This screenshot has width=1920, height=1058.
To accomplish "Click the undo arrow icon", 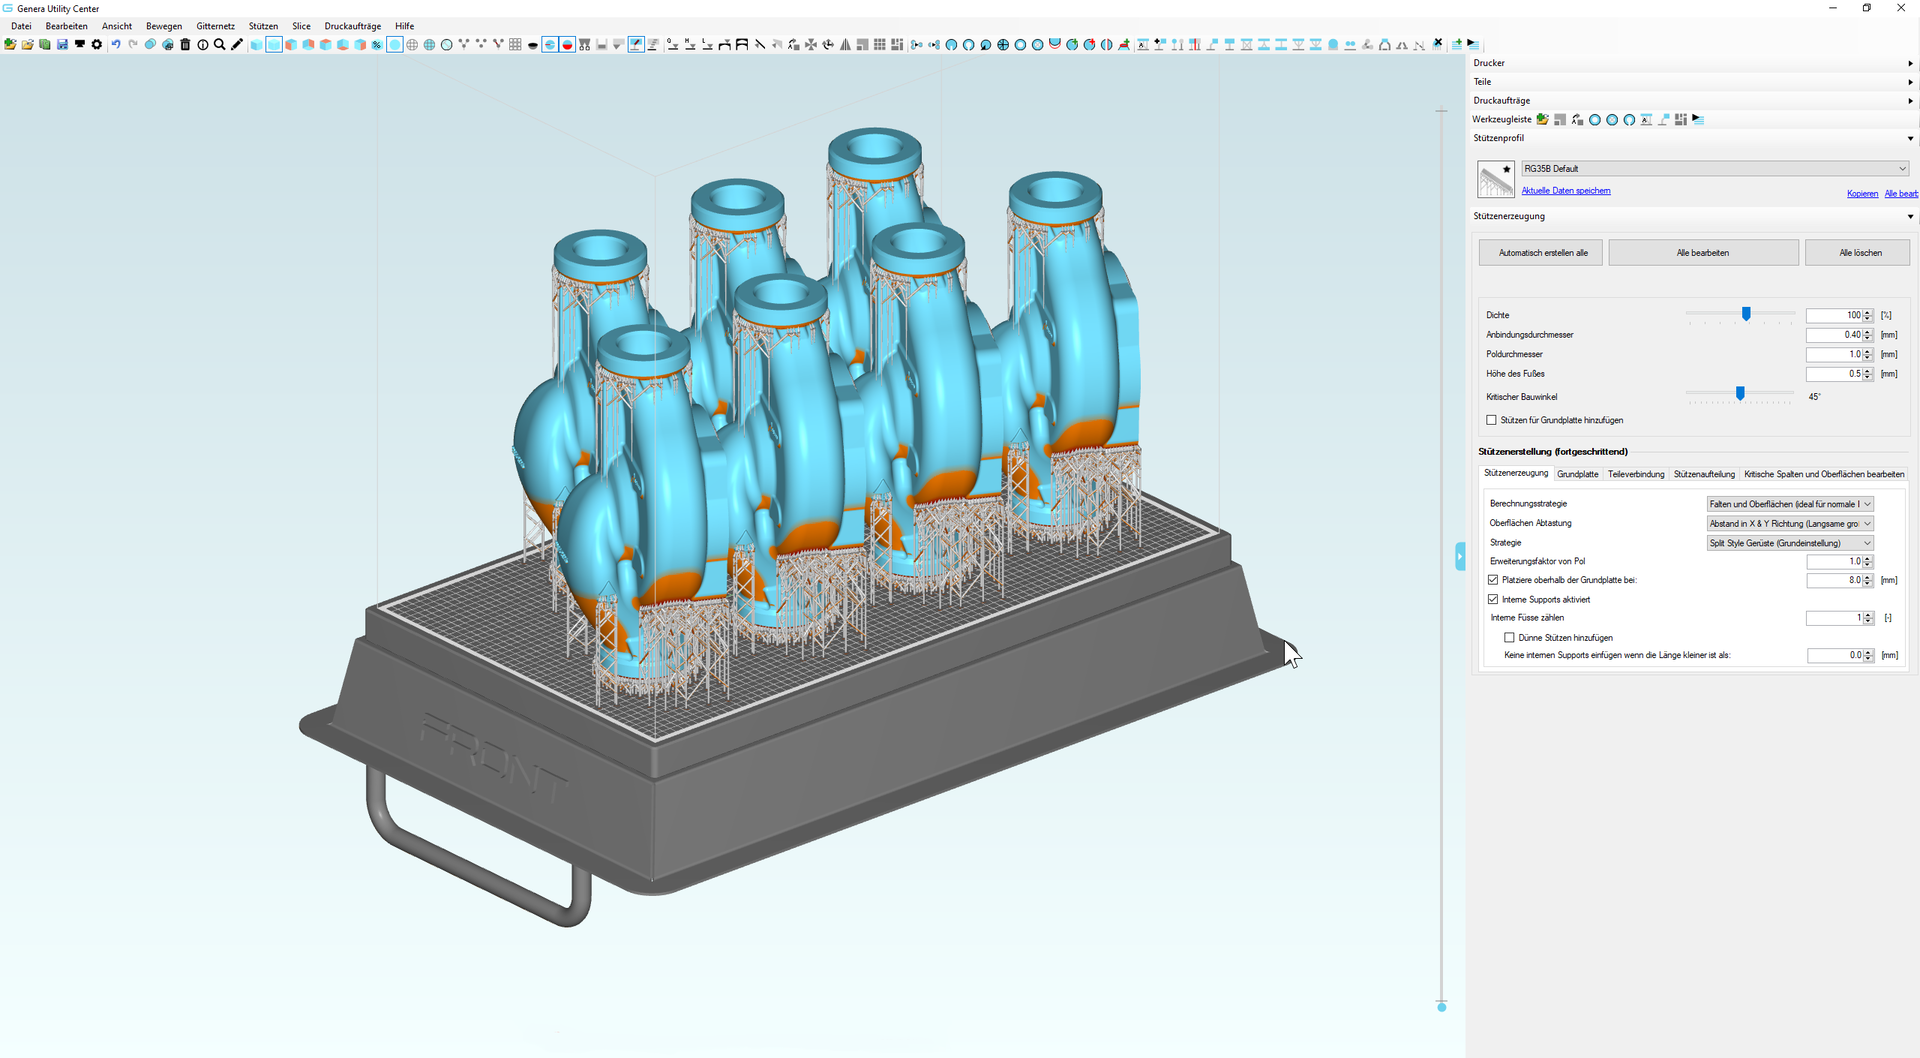I will (x=115, y=44).
